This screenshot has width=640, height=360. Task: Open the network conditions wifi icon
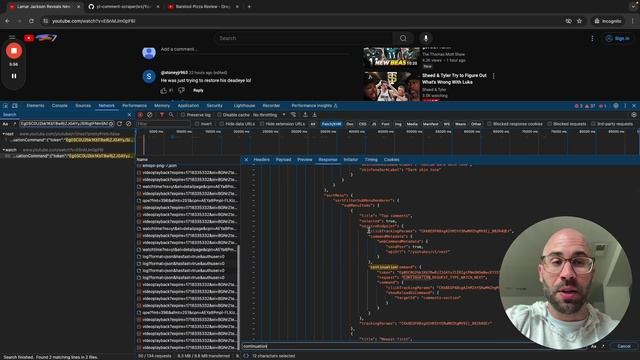click(293, 115)
